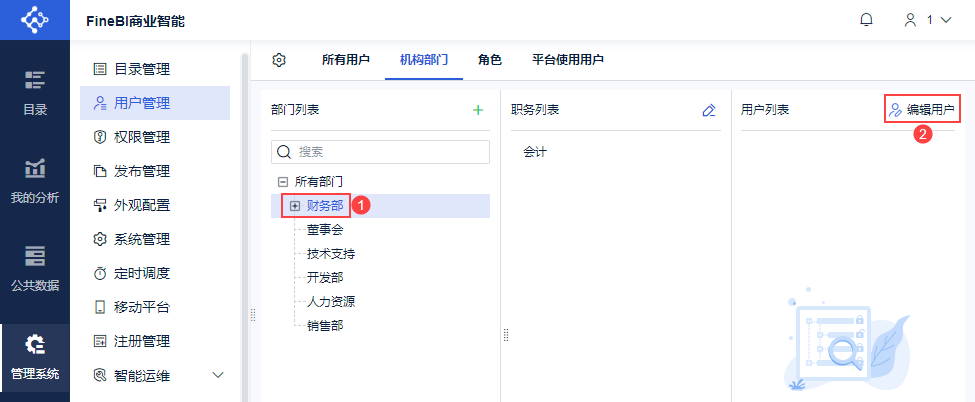Open the user account dropdown
The width and height of the screenshot is (975, 402).
[927, 20]
